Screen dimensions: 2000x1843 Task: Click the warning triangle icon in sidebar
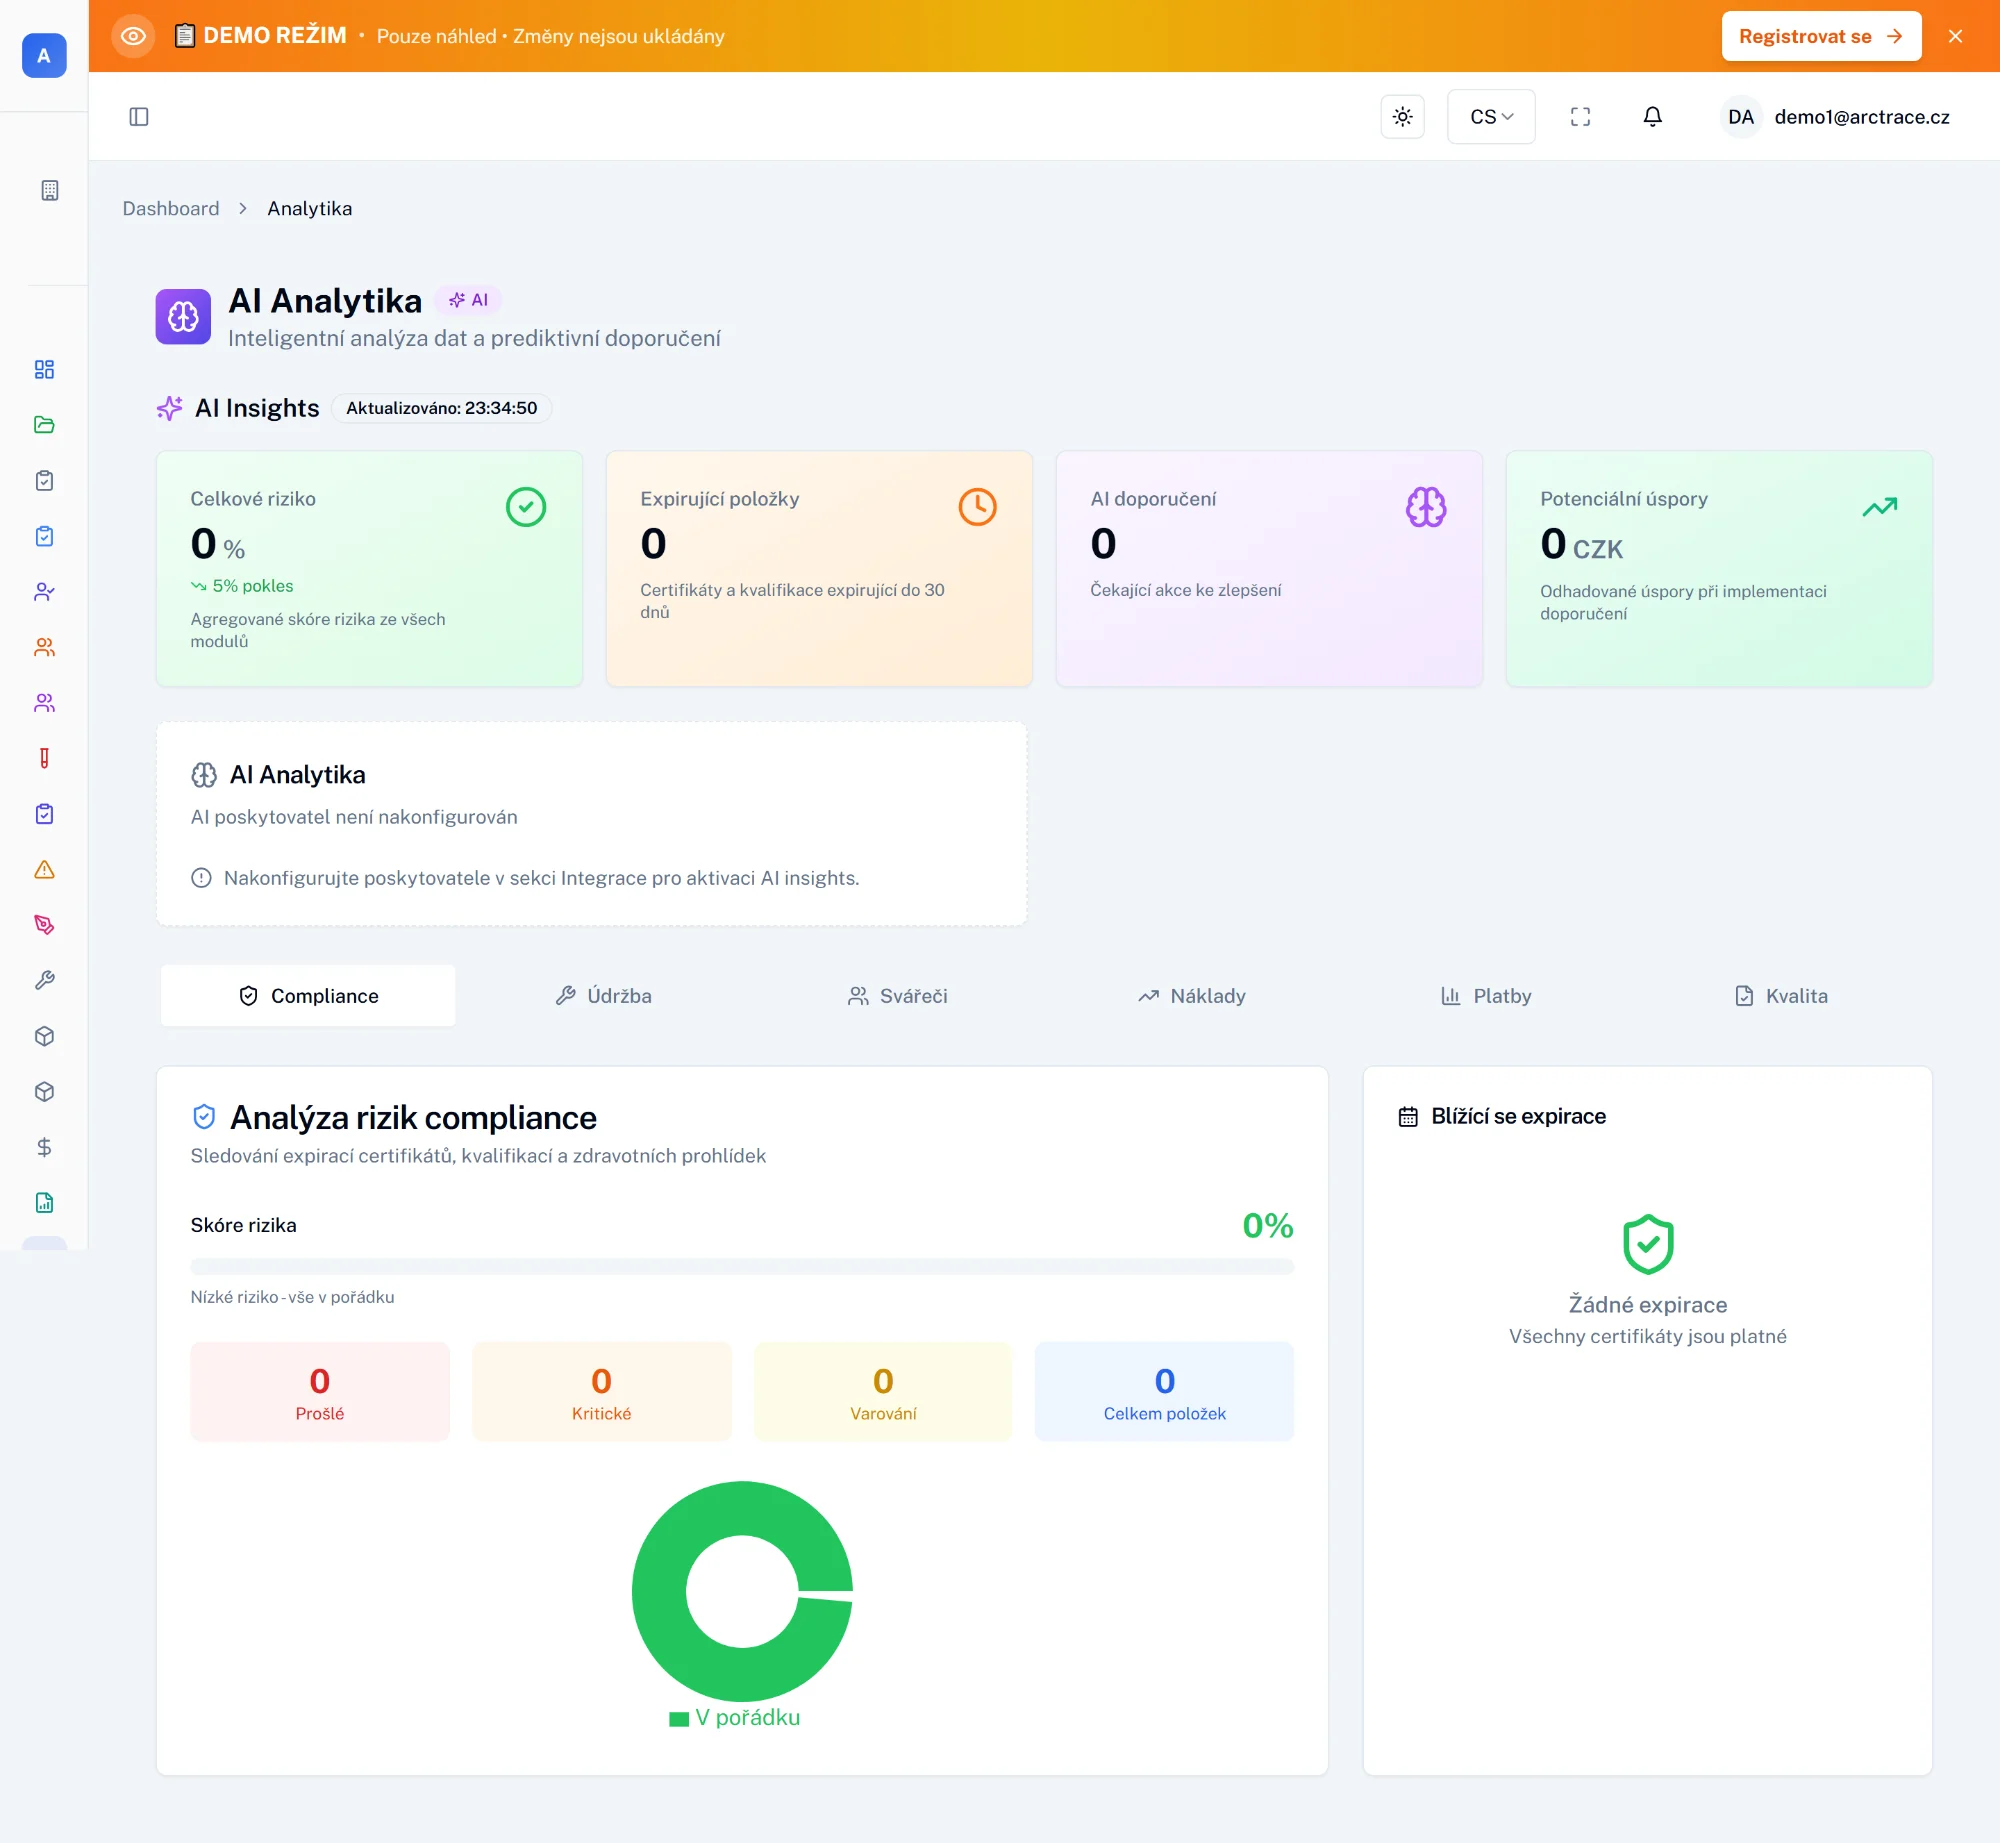coord(44,869)
